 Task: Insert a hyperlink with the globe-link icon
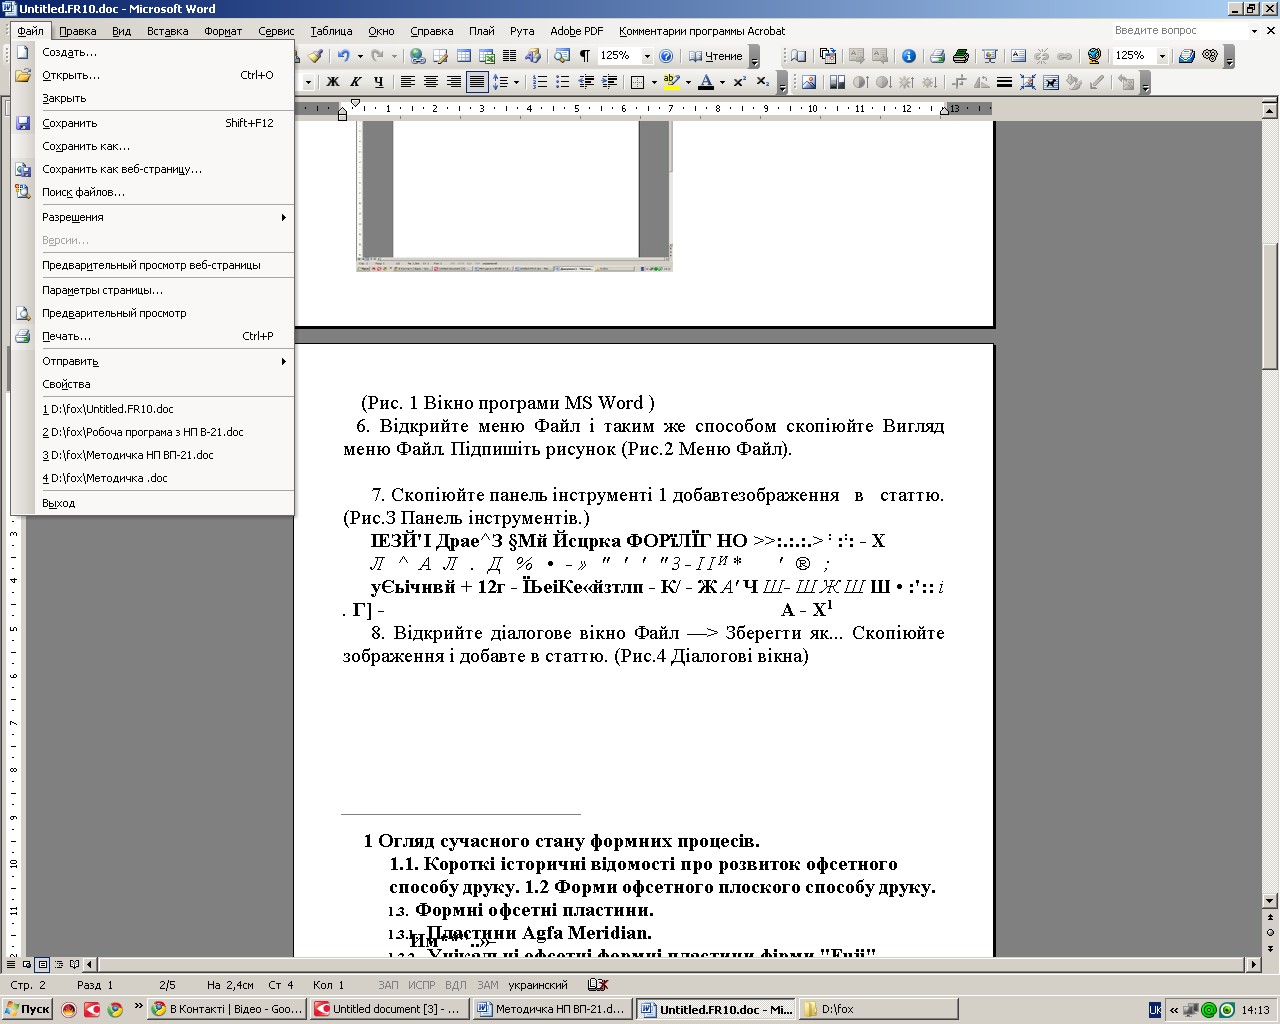click(x=417, y=56)
